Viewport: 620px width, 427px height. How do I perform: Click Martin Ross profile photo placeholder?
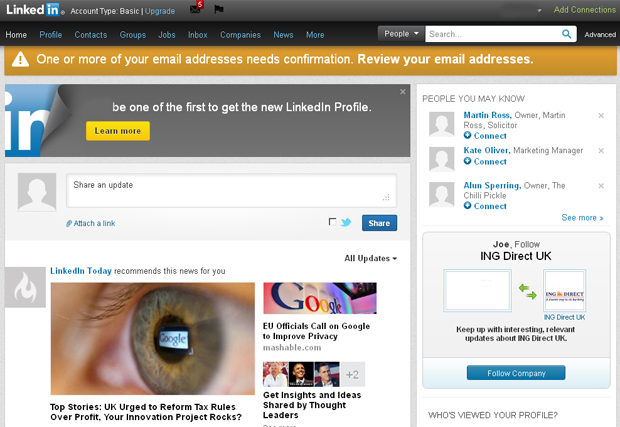point(442,124)
